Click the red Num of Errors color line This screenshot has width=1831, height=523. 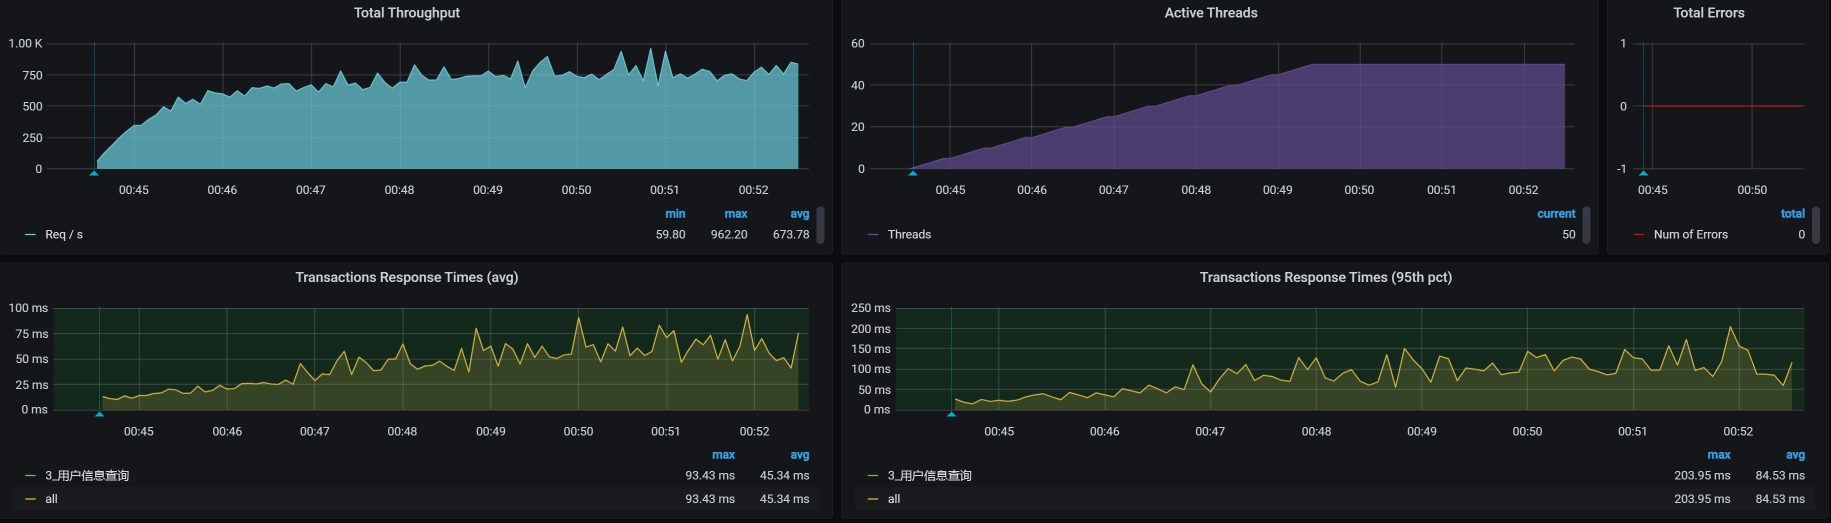(1638, 235)
